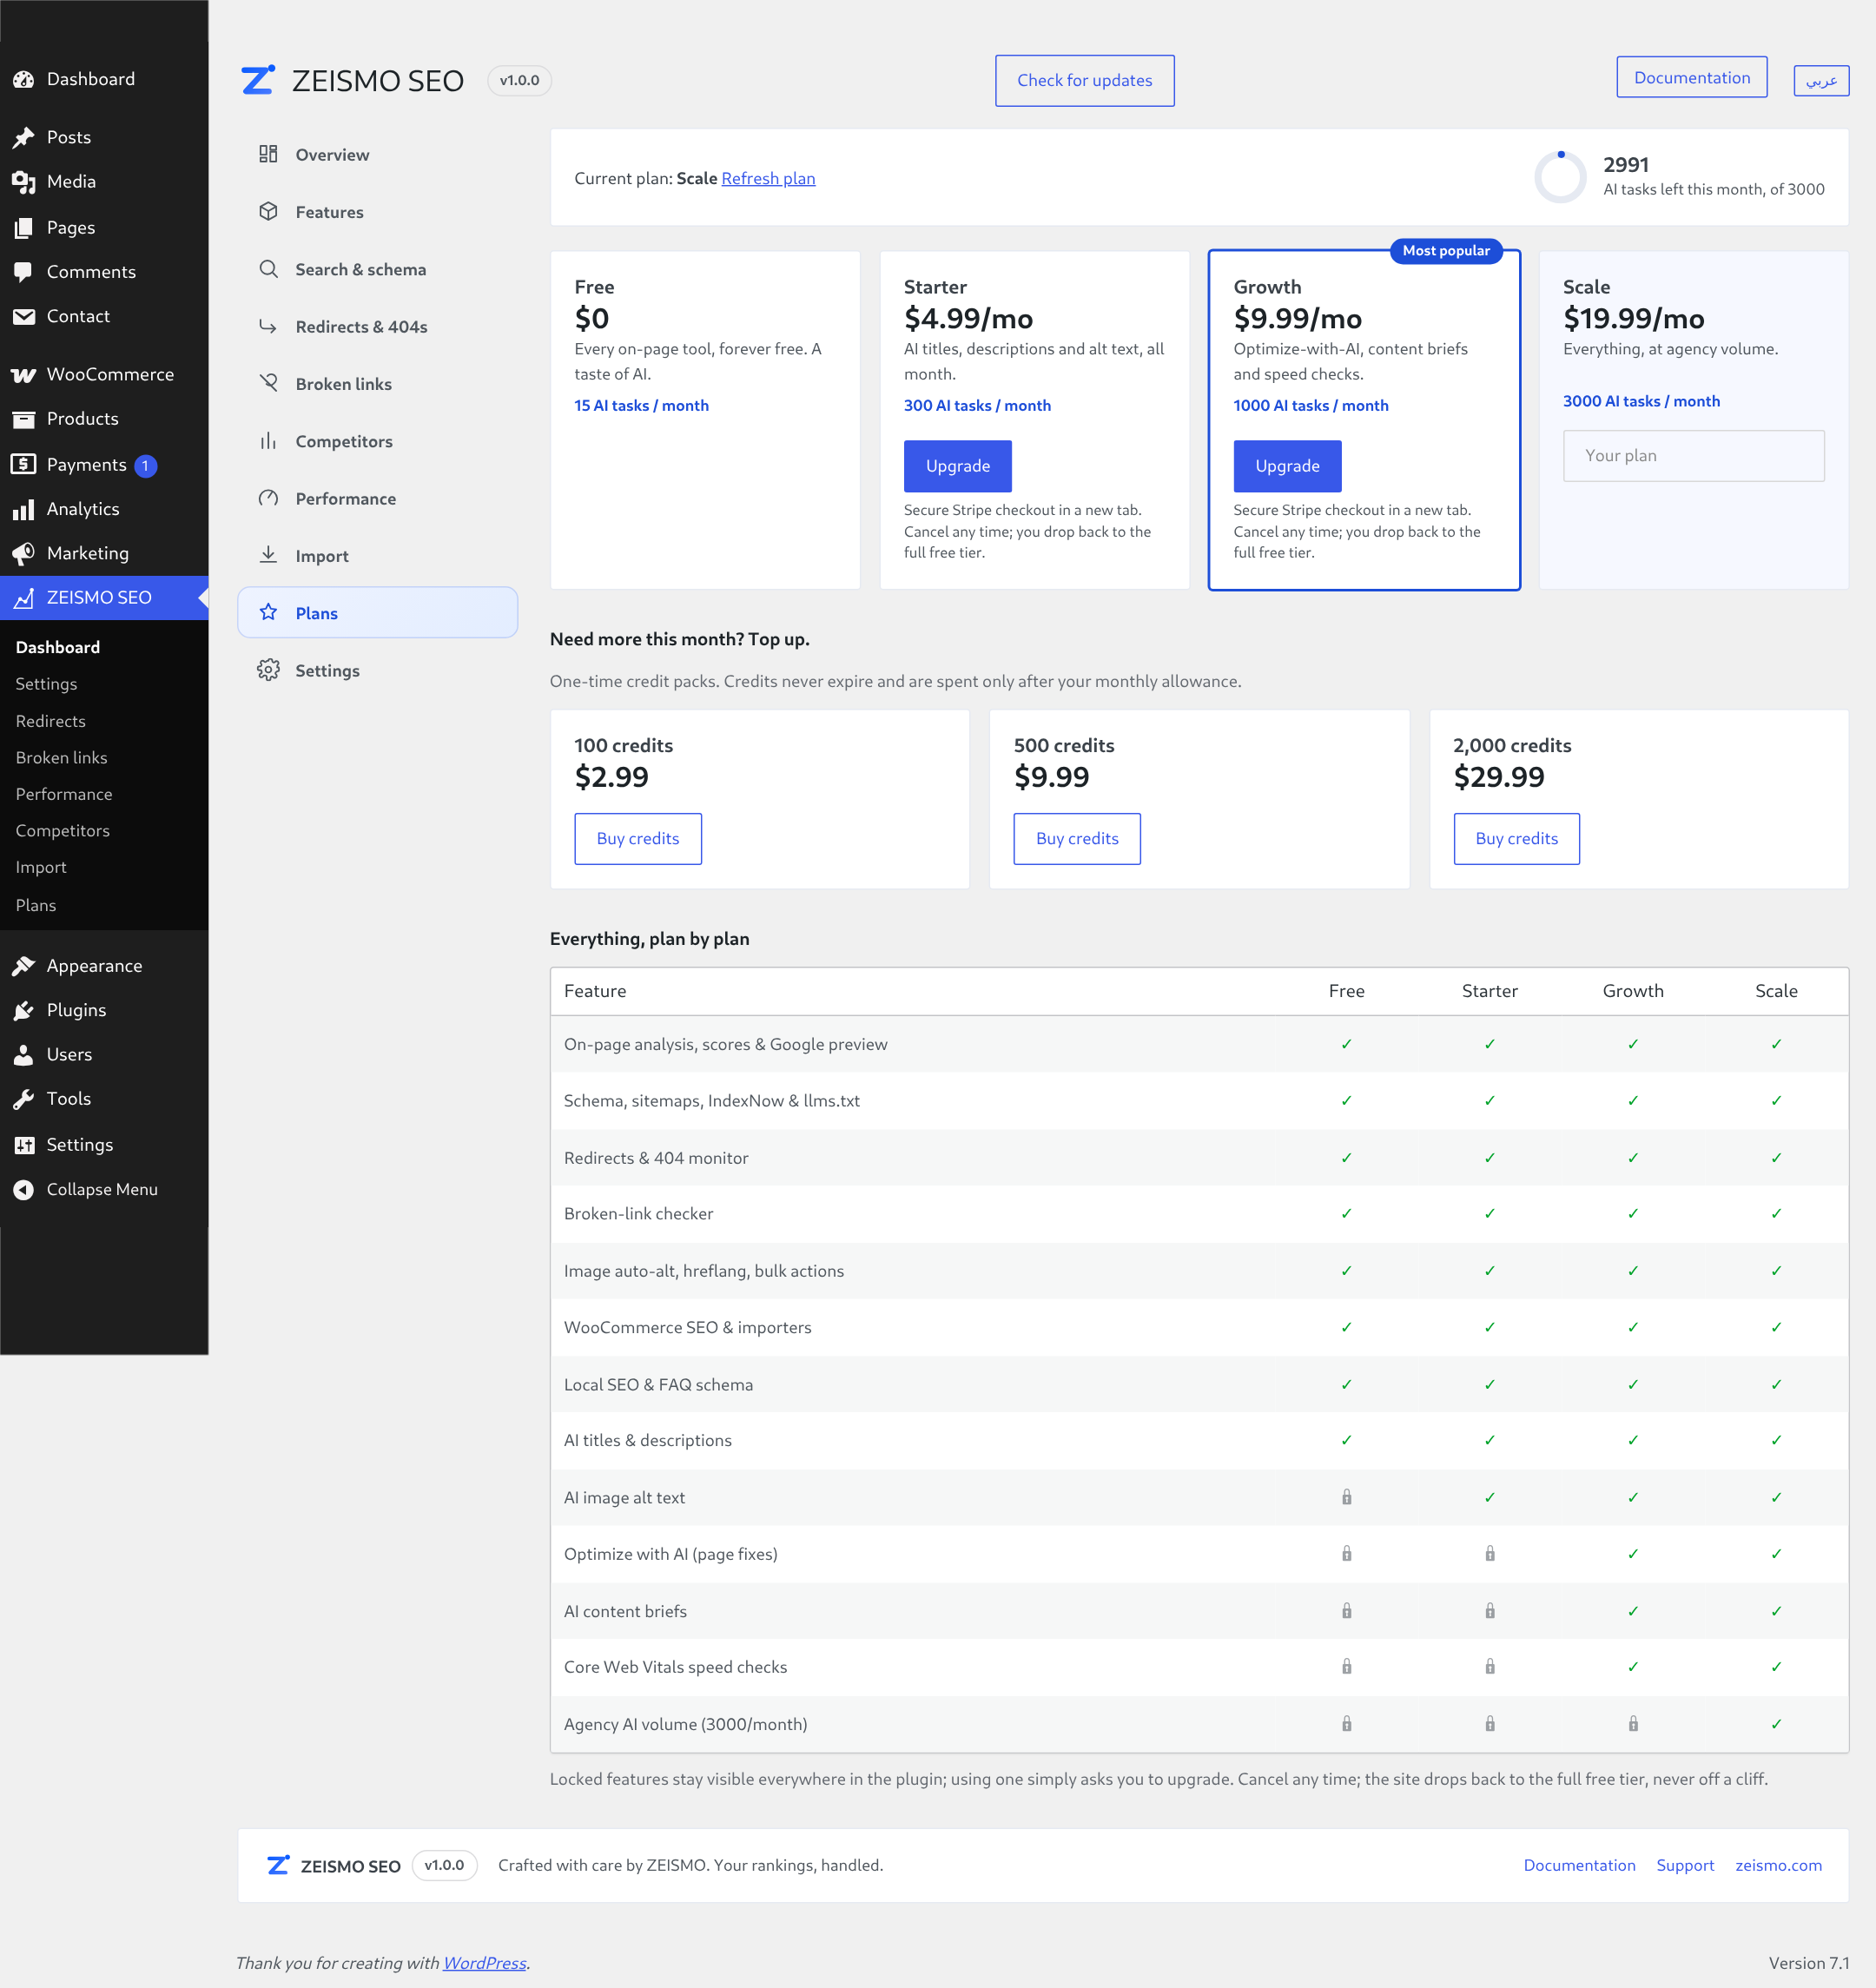Image resolution: width=1876 pixels, height=1988 pixels.
Task: Open Competitors in plugin navigation
Action: point(378,441)
